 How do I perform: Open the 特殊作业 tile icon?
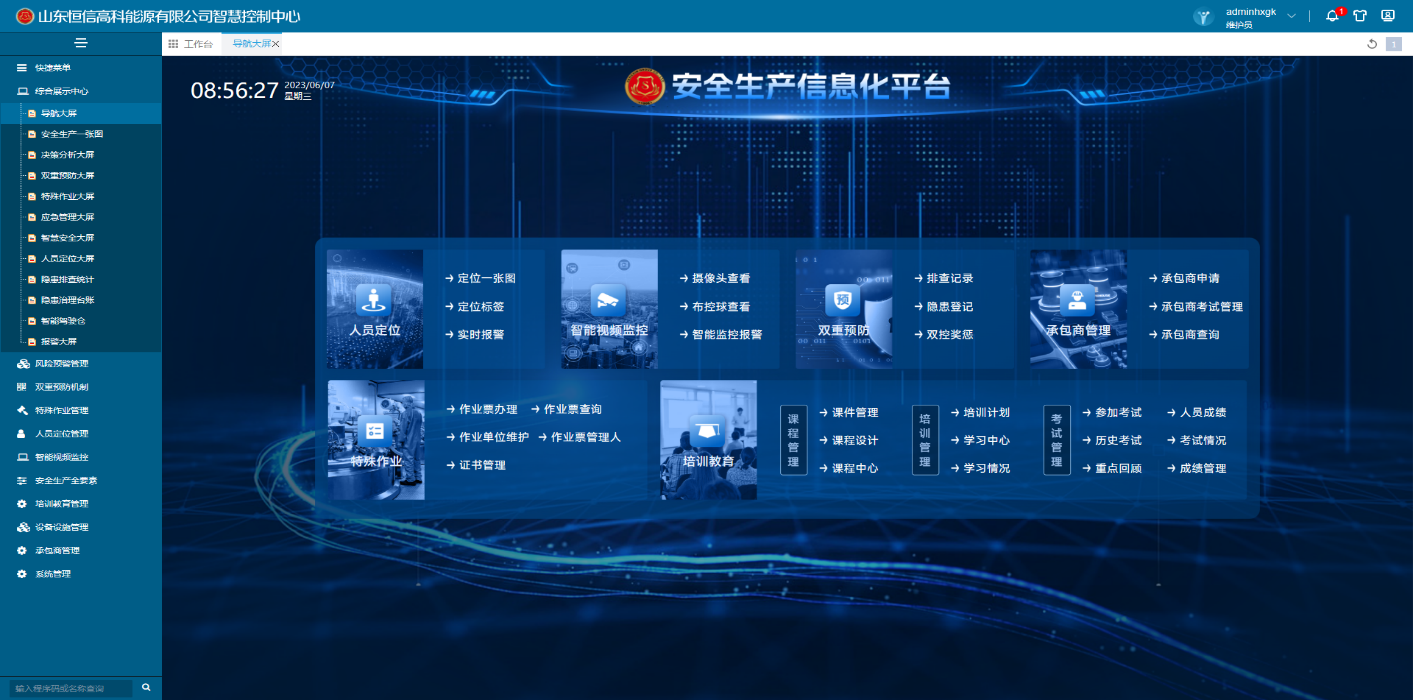(376, 432)
